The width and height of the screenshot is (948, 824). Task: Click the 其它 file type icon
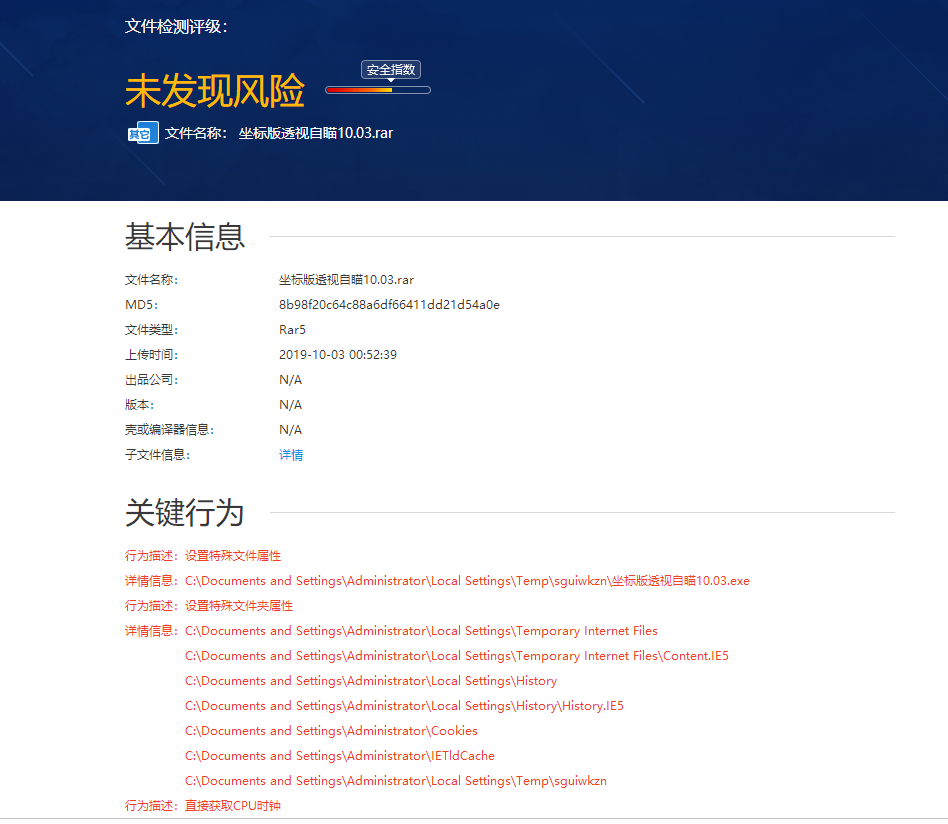pos(143,133)
